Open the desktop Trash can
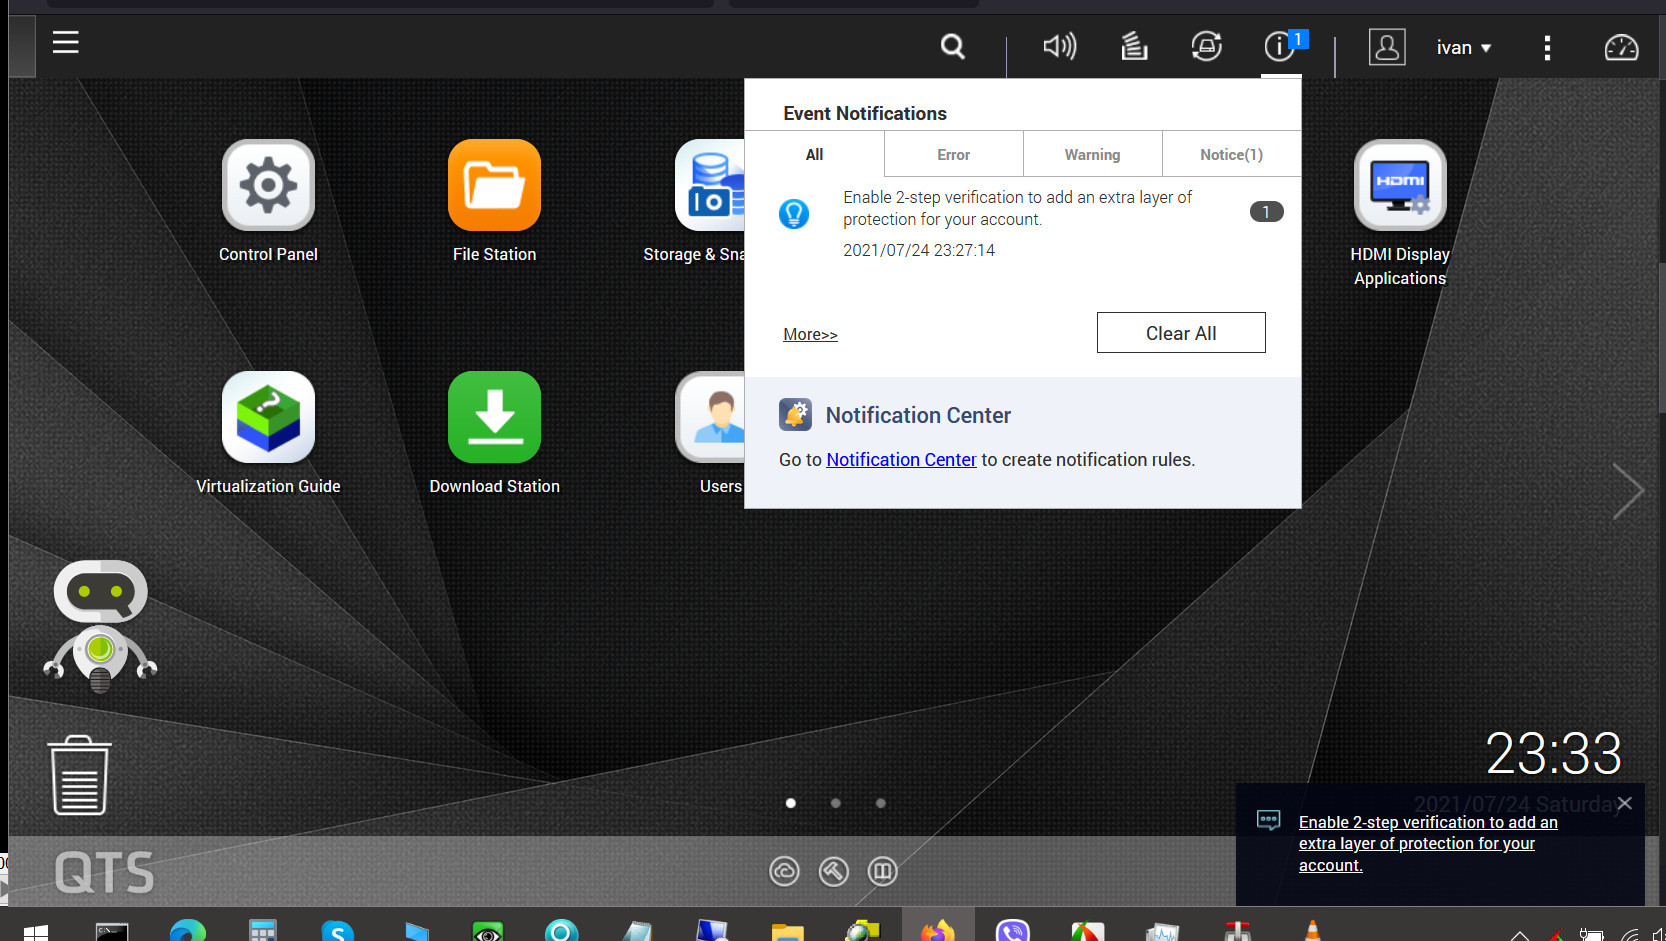 (x=80, y=776)
